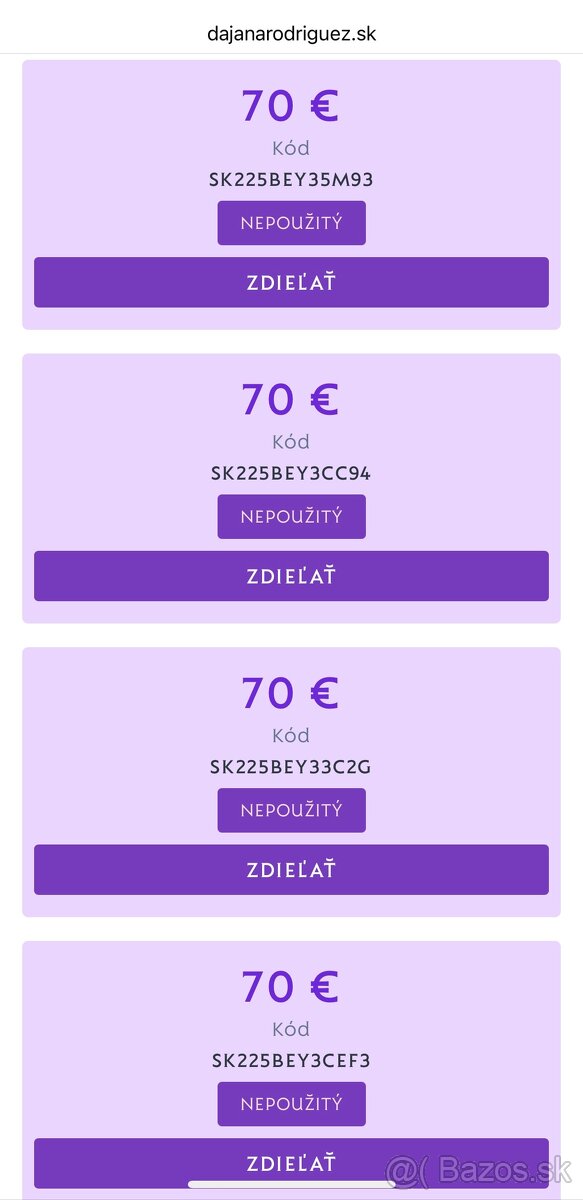Tap ZDIEĽAŤ for code SK225BEY33C2G
Viewport: 583px width, 1200px height.
click(291, 870)
